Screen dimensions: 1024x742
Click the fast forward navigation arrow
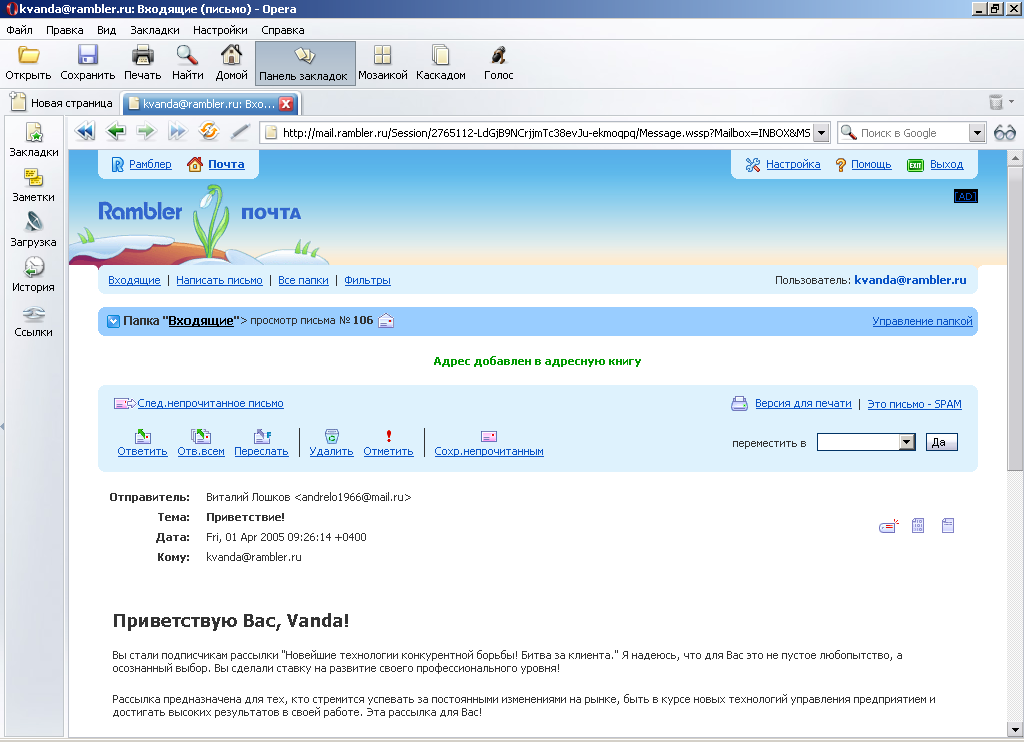pyautogui.click(x=177, y=132)
